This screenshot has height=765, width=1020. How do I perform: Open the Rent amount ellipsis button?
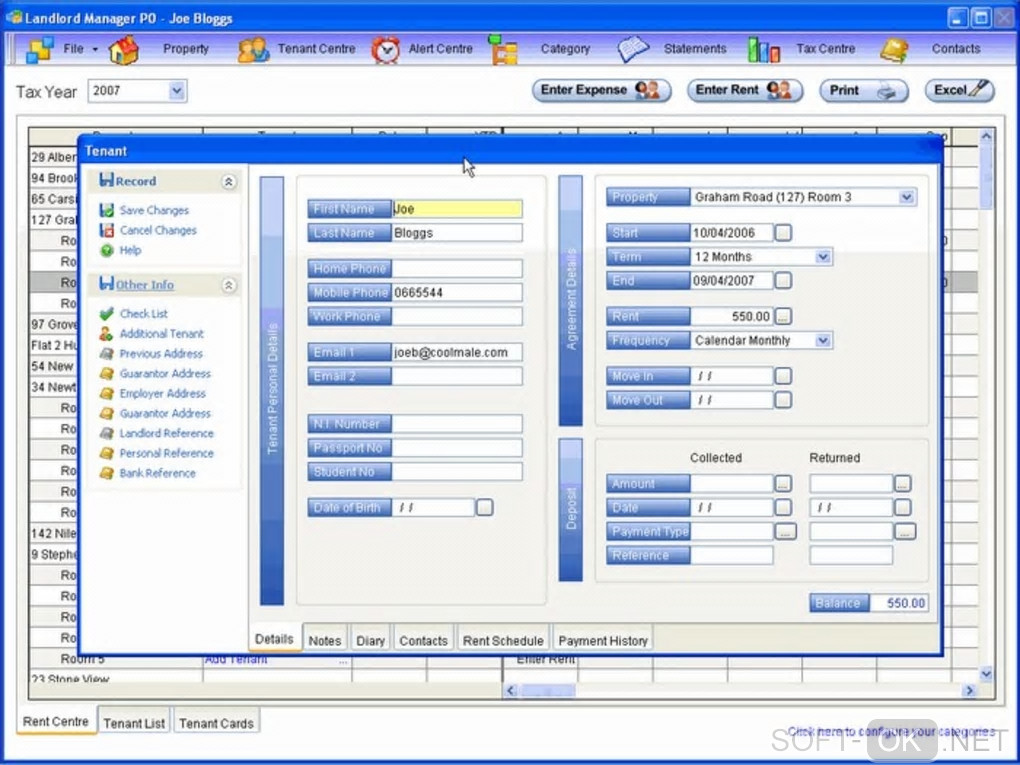pyautogui.click(x=783, y=317)
